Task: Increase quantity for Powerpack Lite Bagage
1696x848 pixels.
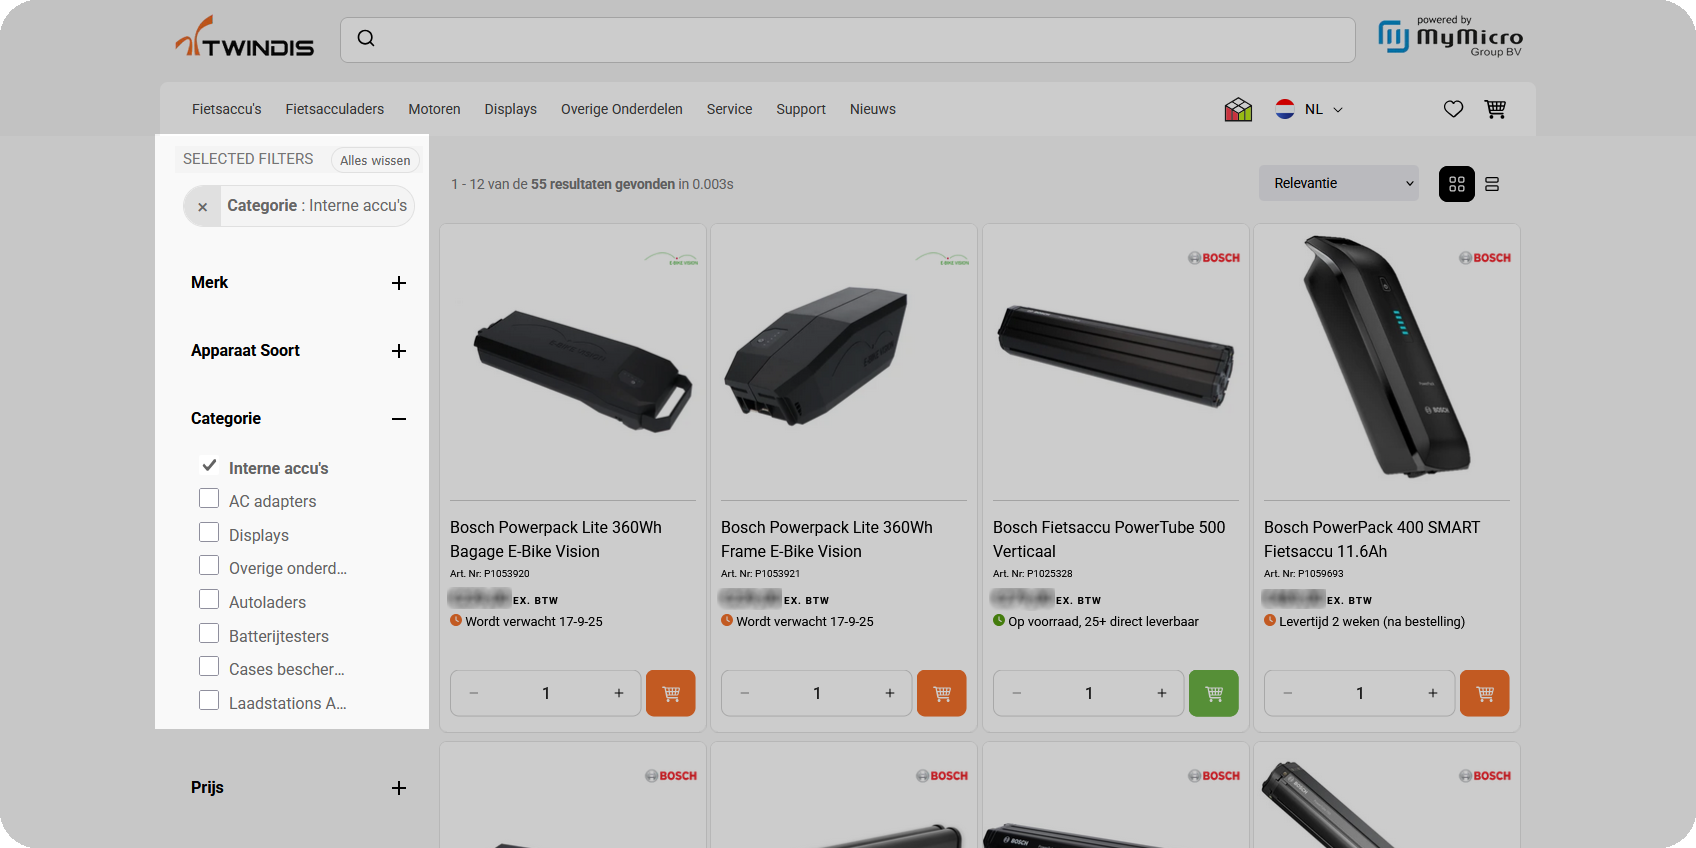Action: click(619, 693)
